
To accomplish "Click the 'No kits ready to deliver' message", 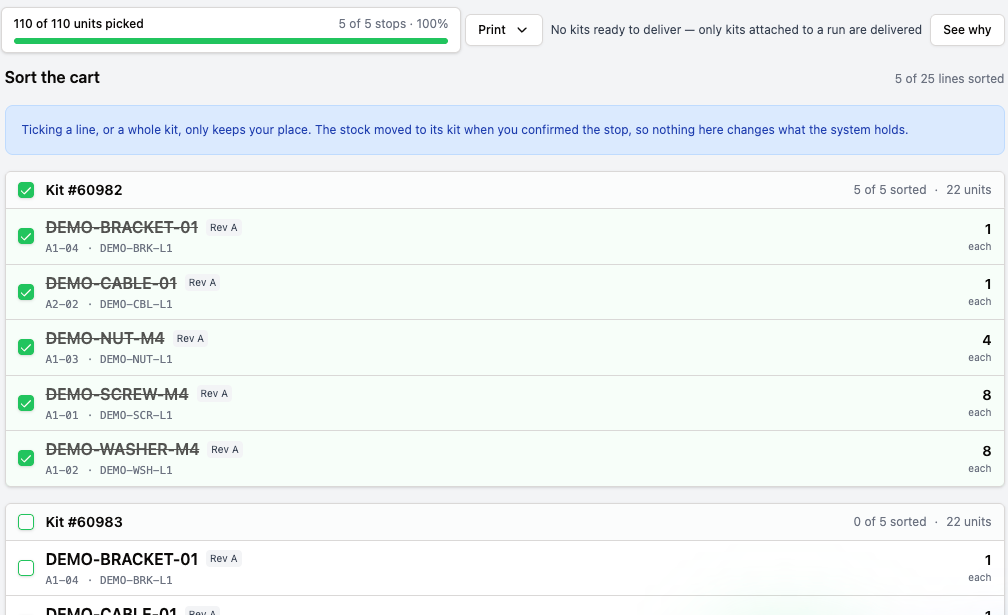I will tap(736, 30).
